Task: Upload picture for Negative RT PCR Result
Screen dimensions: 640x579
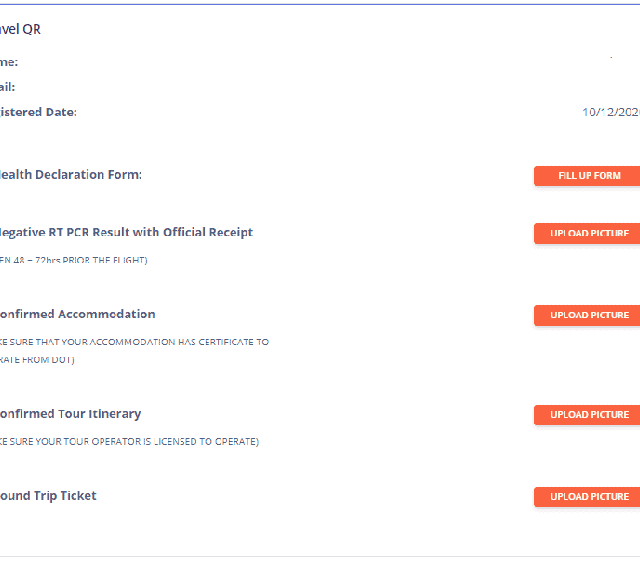Action: coord(588,234)
